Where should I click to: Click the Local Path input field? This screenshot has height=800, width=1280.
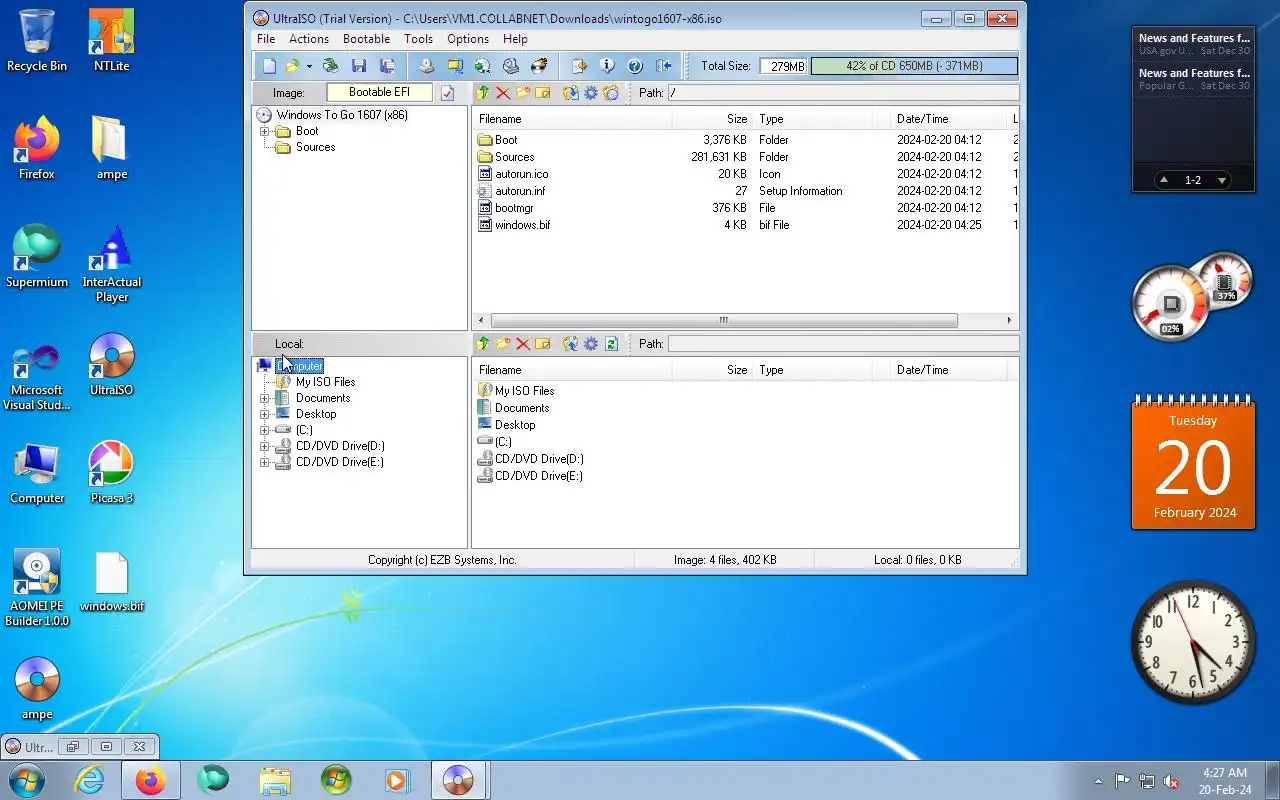pyautogui.click(x=842, y=344)
